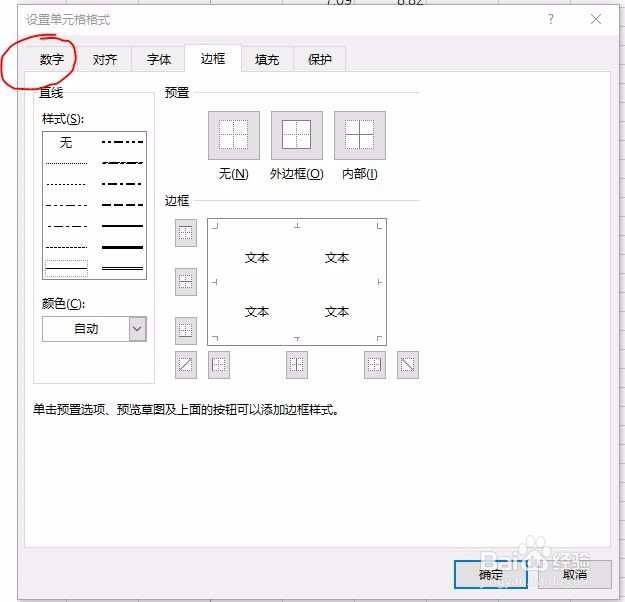Apply the 外边框(O) outline preset
Image resolution: width=625 pixels, height=602 pixels.
(297, 136)
